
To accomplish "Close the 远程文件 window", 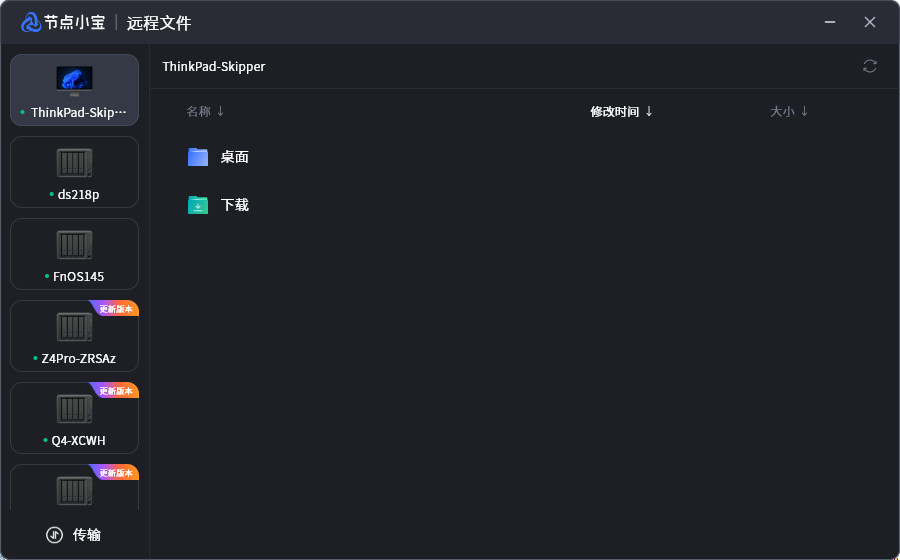I will [x=870, y=22].
